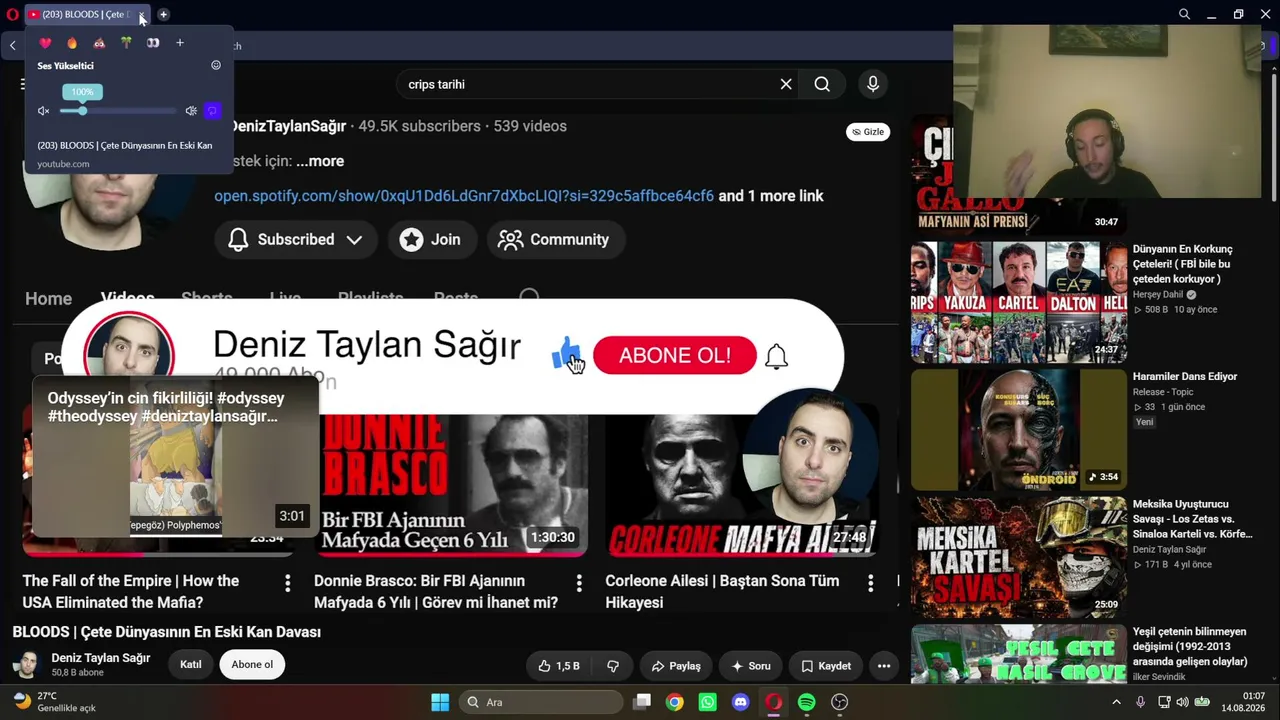The height and width of the screenshot is (720, 1280).
Task: Open the Windows Start menu
Action: (x=440, y=702)
